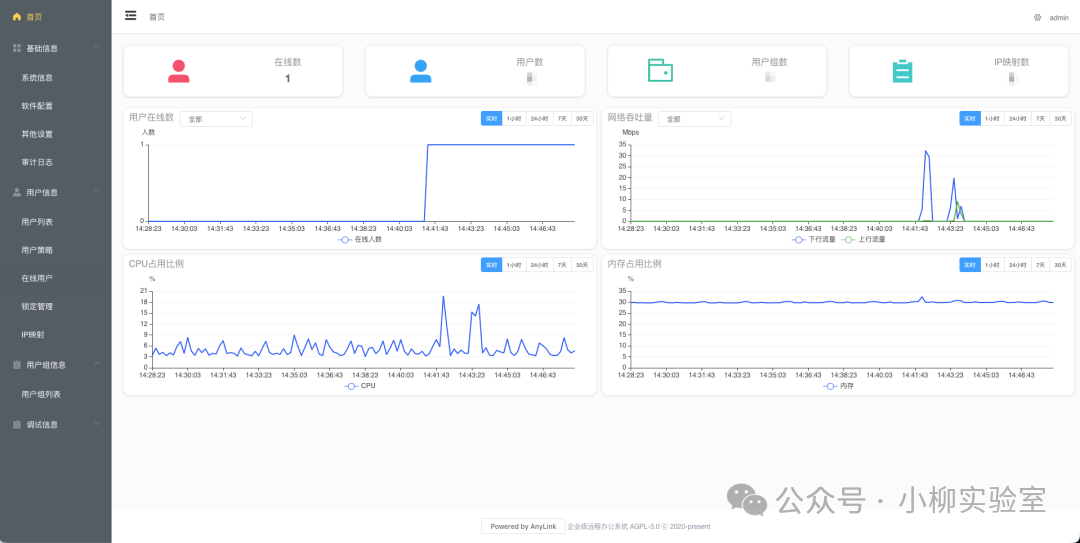Click the Powered by AnyLink button
The width and height of the screenshot is (1080, 543).
(523, 526)
